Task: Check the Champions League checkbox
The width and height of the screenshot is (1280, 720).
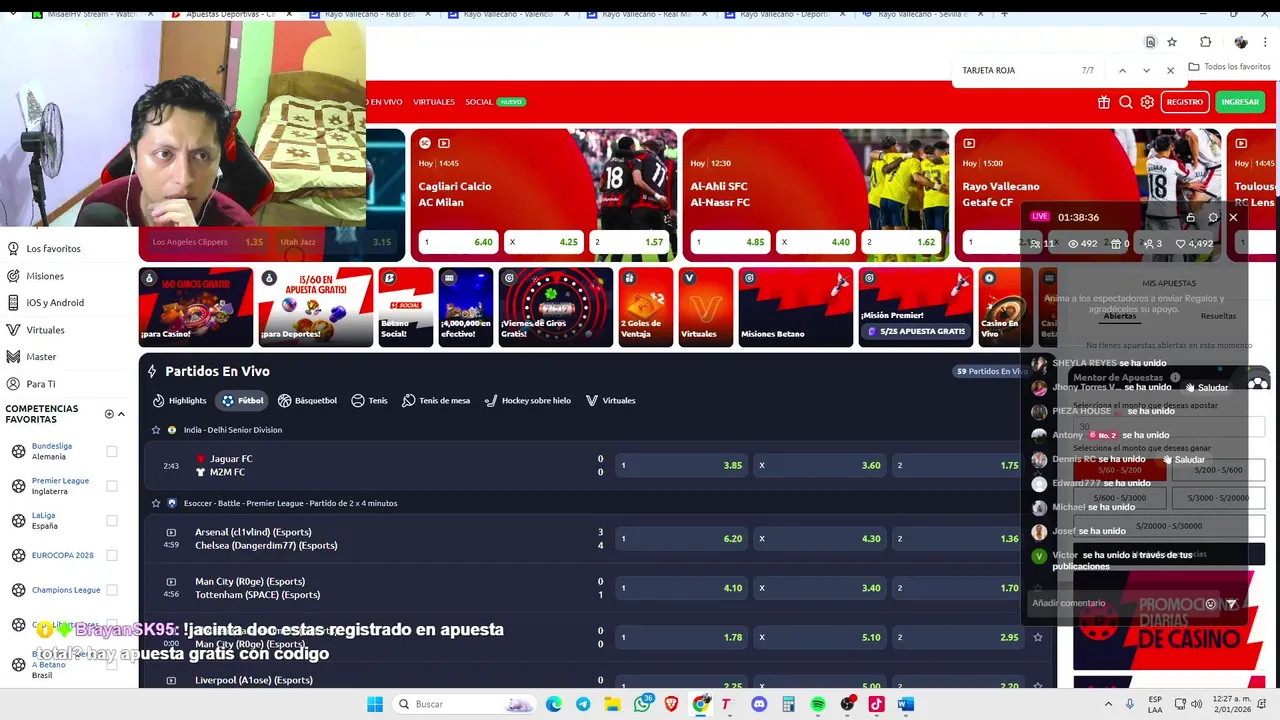Action: [112, 590]
